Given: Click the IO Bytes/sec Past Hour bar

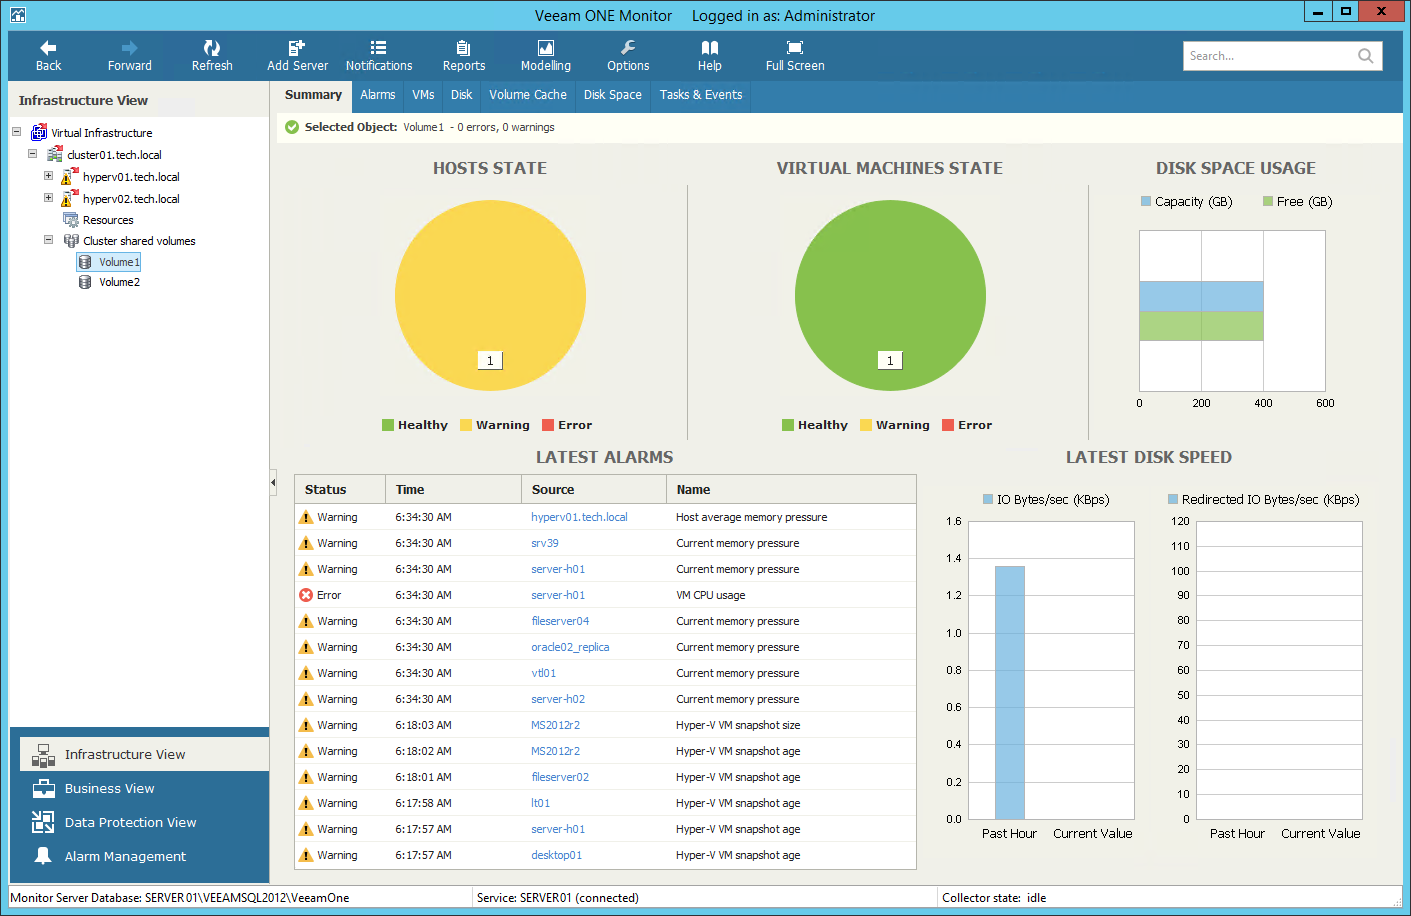Looking at the screenshot, I should click(x=1010, y=693).
